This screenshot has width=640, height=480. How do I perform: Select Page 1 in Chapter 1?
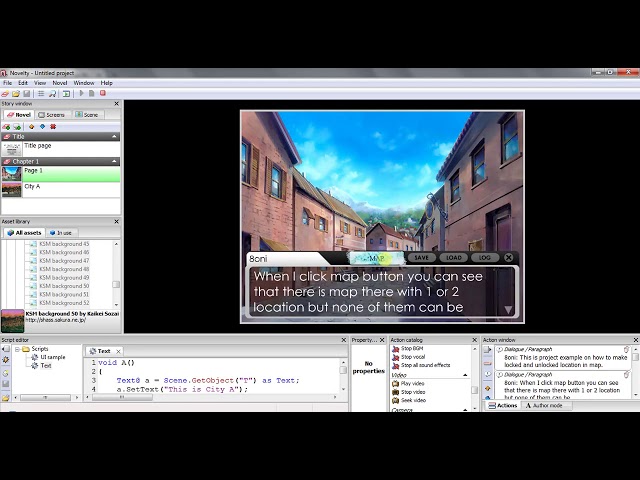(61, 174)
